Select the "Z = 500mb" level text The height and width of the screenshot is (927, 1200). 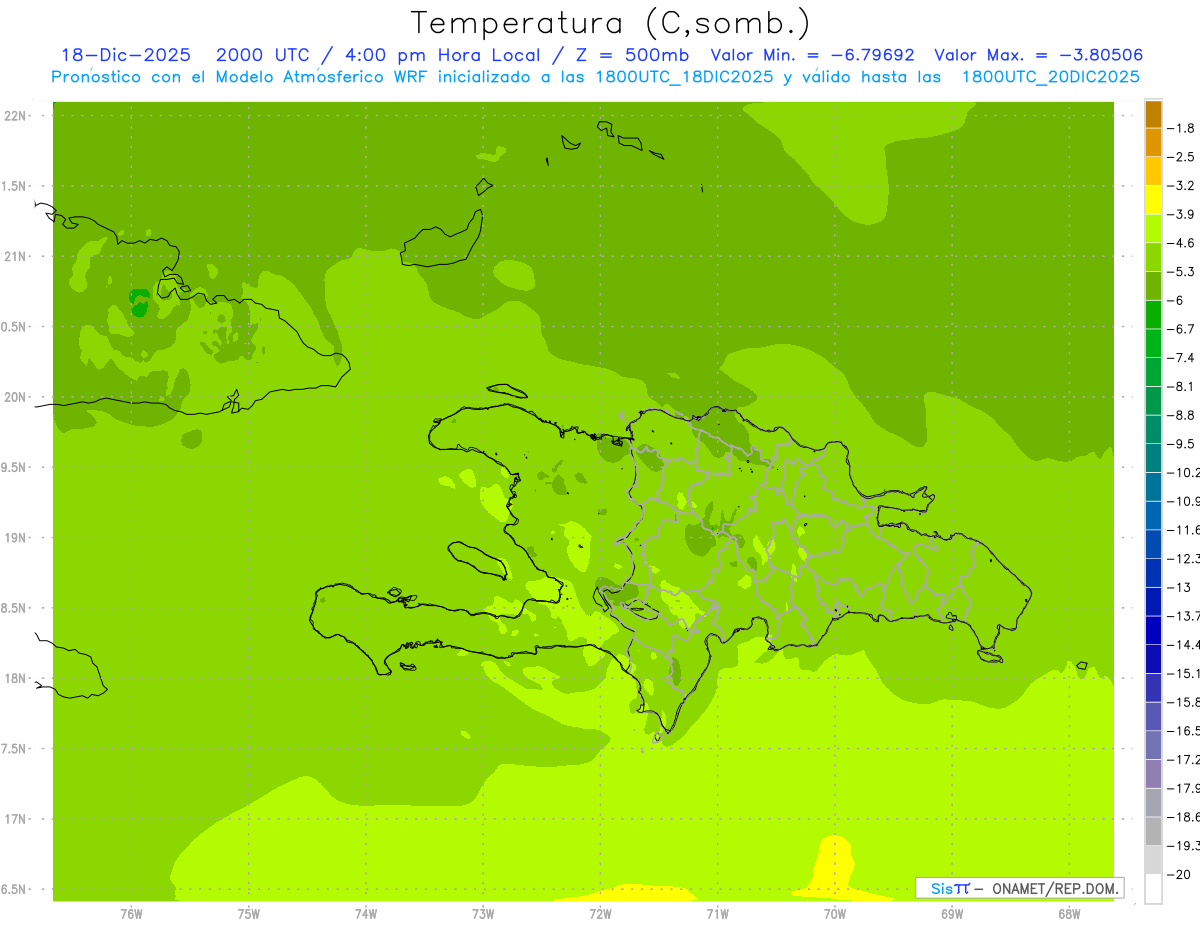(631, 56)
